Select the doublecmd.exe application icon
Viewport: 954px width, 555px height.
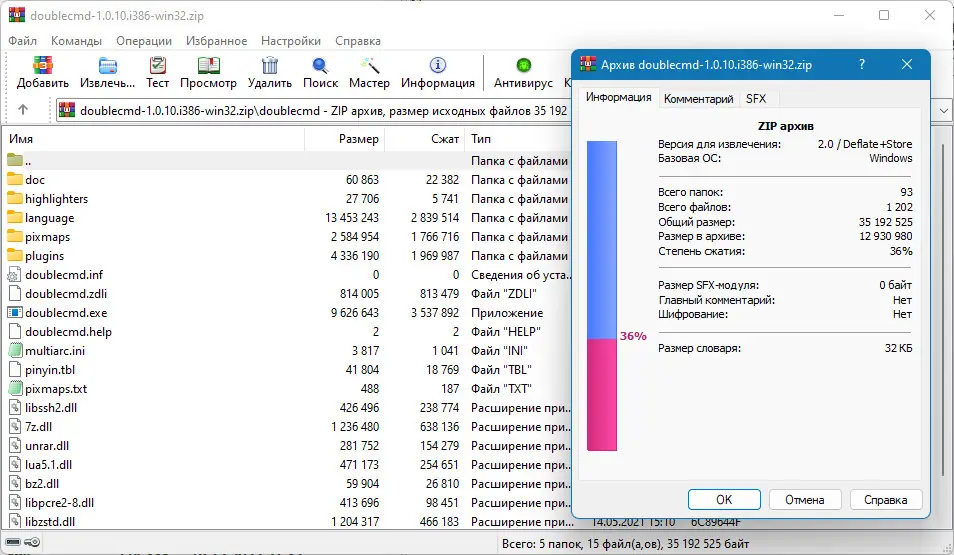(15, 312)
